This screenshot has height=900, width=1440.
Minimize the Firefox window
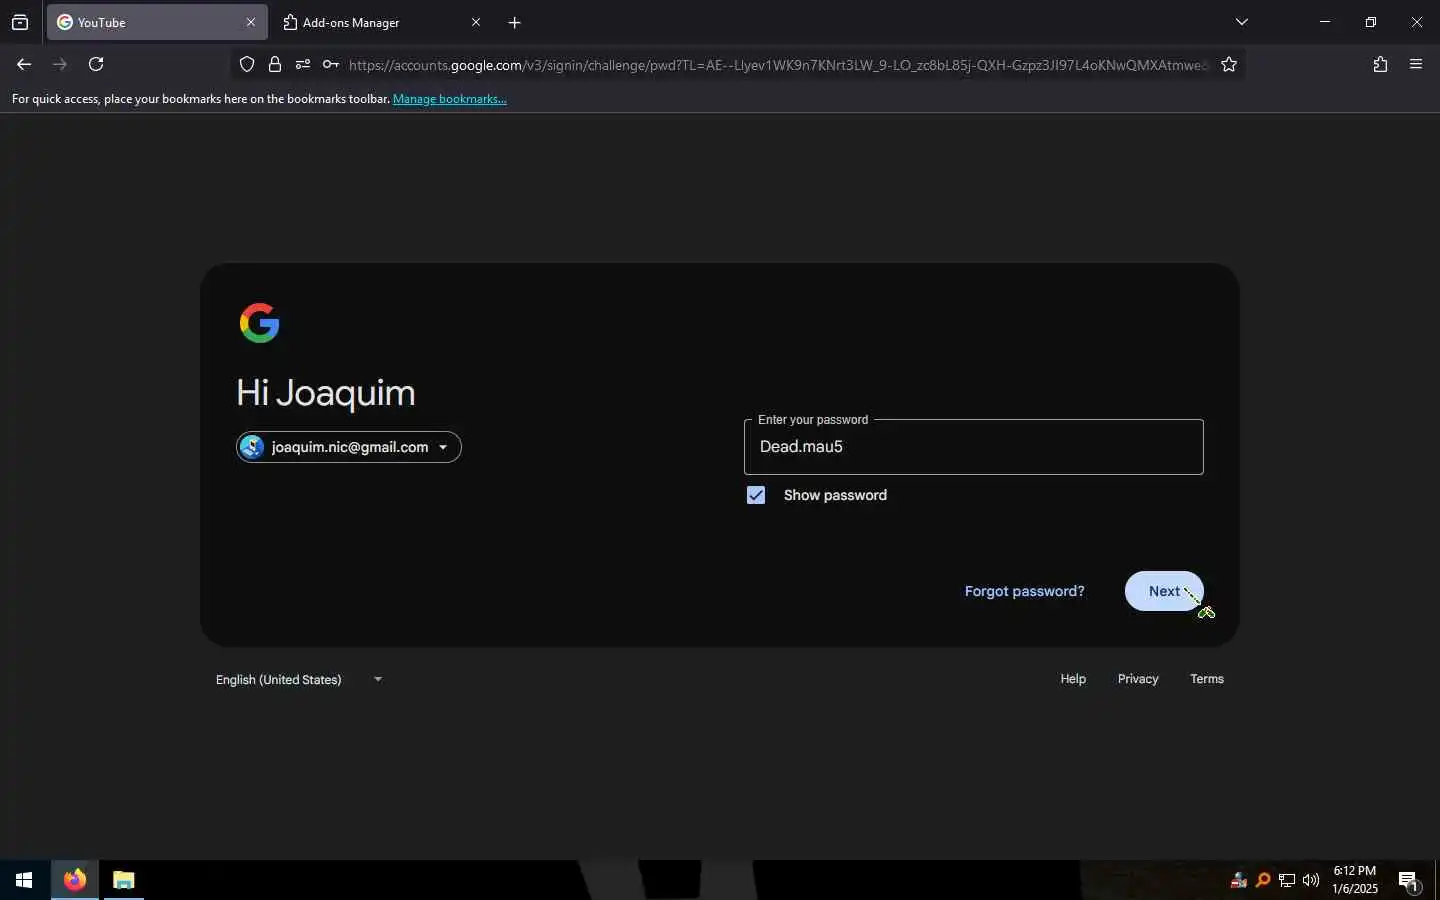pos(1325,22)
